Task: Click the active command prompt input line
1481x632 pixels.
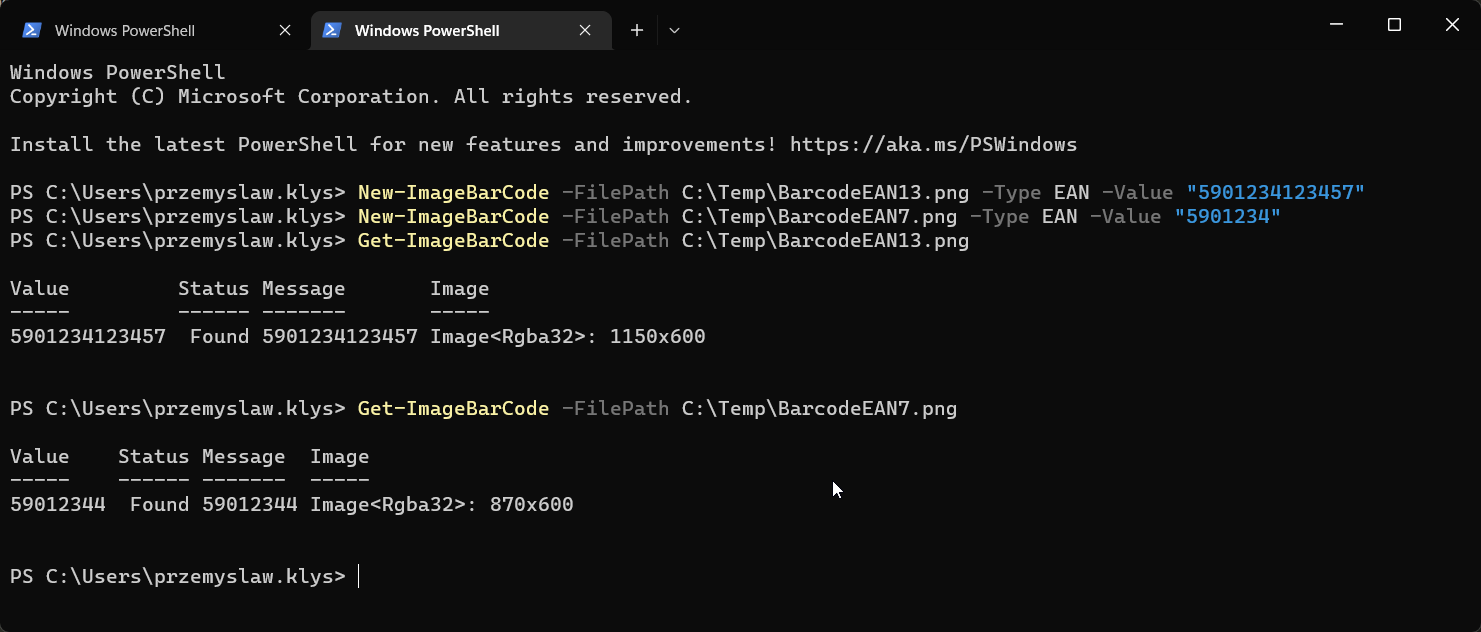Action: (360, 576)
